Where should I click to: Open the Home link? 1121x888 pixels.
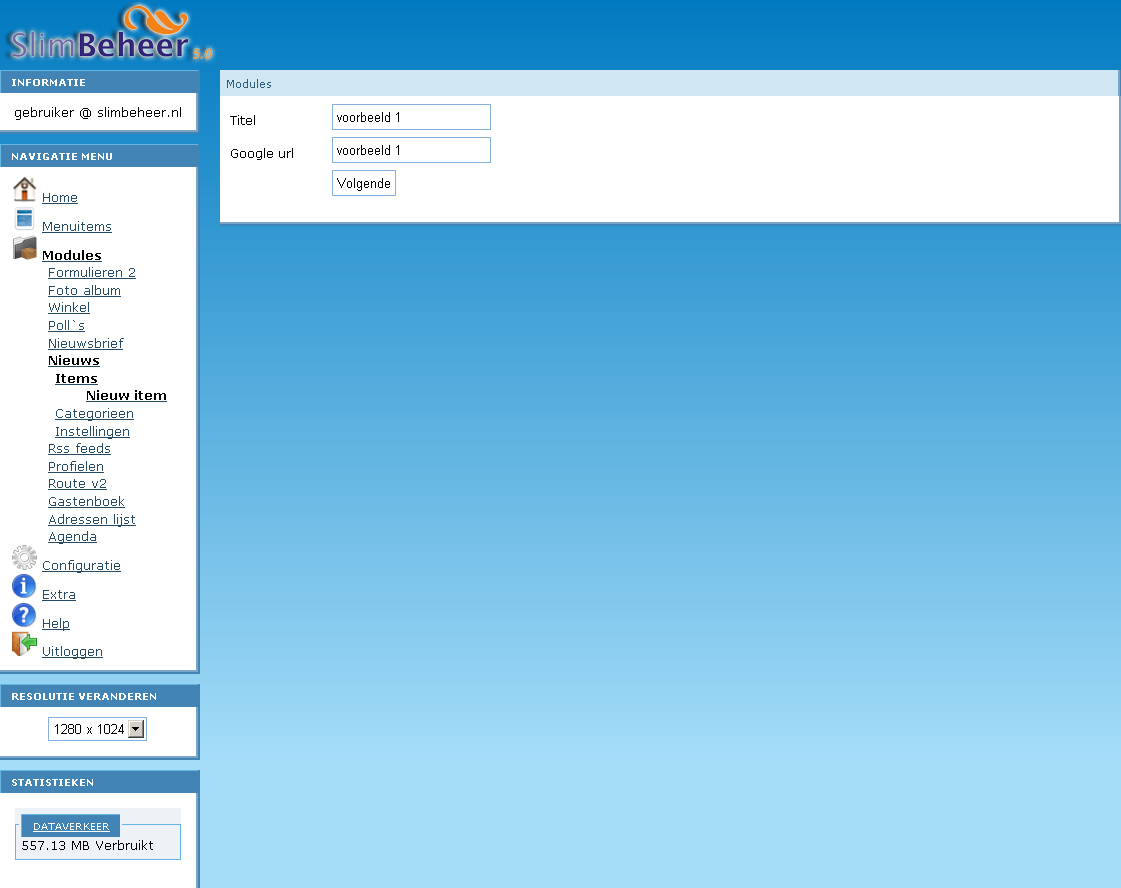(x=59, y=197)
